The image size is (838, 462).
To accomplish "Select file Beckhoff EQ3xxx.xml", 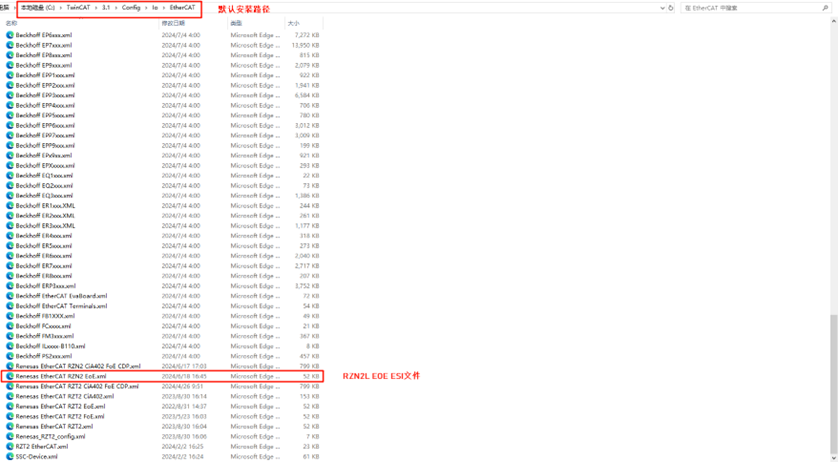I will coord(44,196).
